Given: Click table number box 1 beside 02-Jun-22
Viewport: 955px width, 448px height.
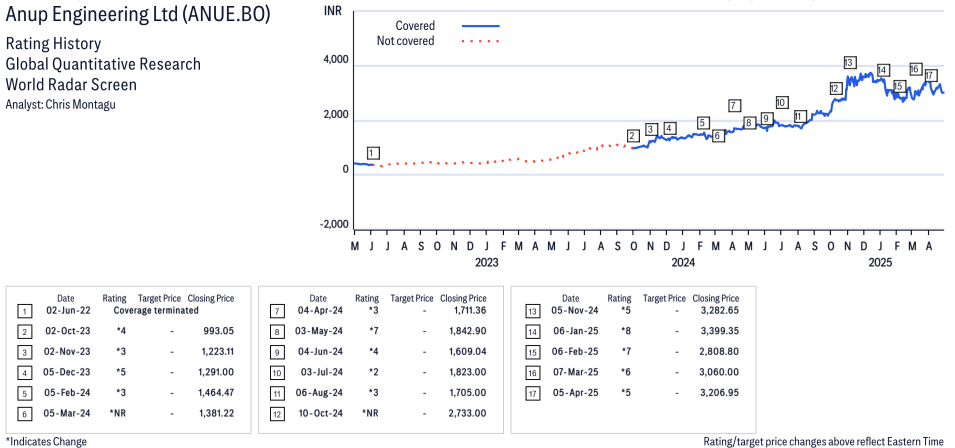Looking at the screenshot, I should (x=23, y=312).
